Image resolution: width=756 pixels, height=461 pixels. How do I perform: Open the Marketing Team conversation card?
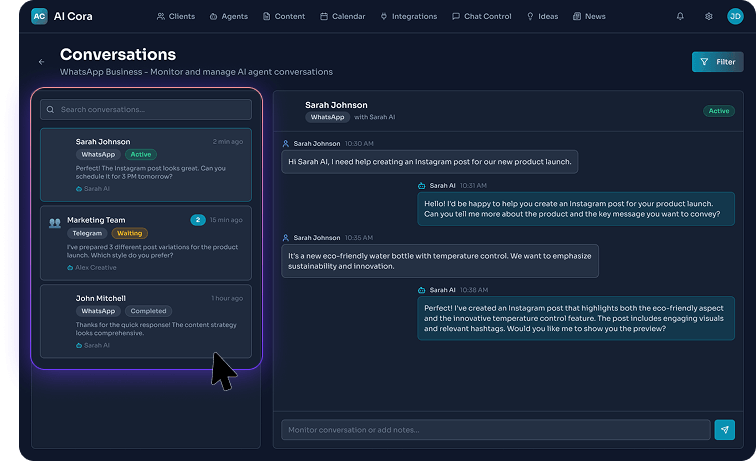tap(146, 243)
